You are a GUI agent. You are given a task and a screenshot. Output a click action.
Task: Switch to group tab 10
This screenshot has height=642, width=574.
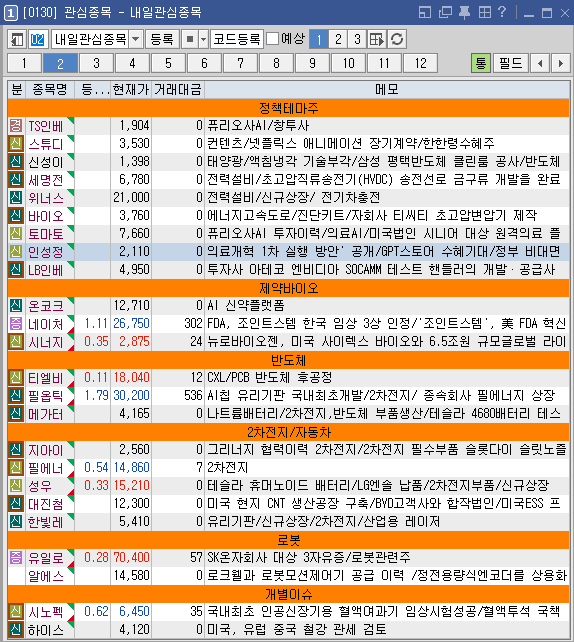[x=349, y=63]
